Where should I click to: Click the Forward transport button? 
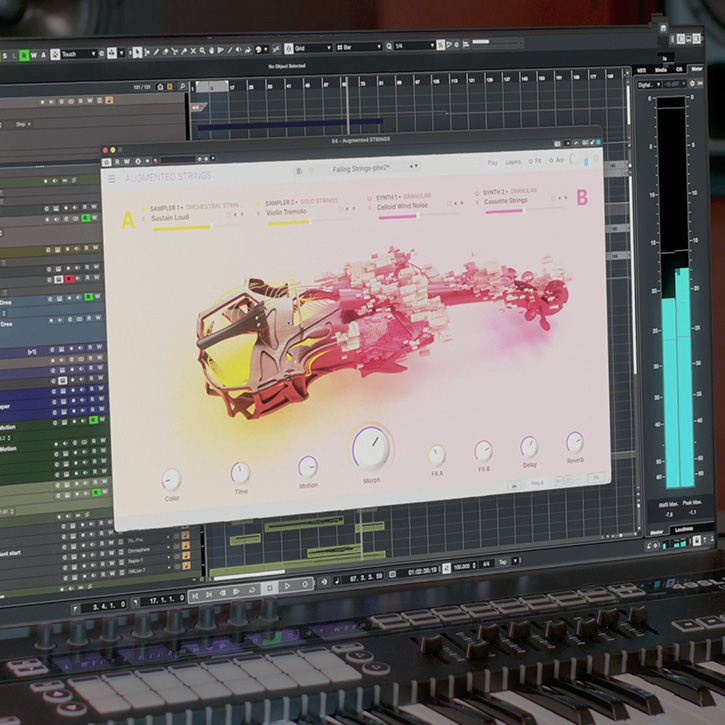pyautogui.click(x=236, y=591)
